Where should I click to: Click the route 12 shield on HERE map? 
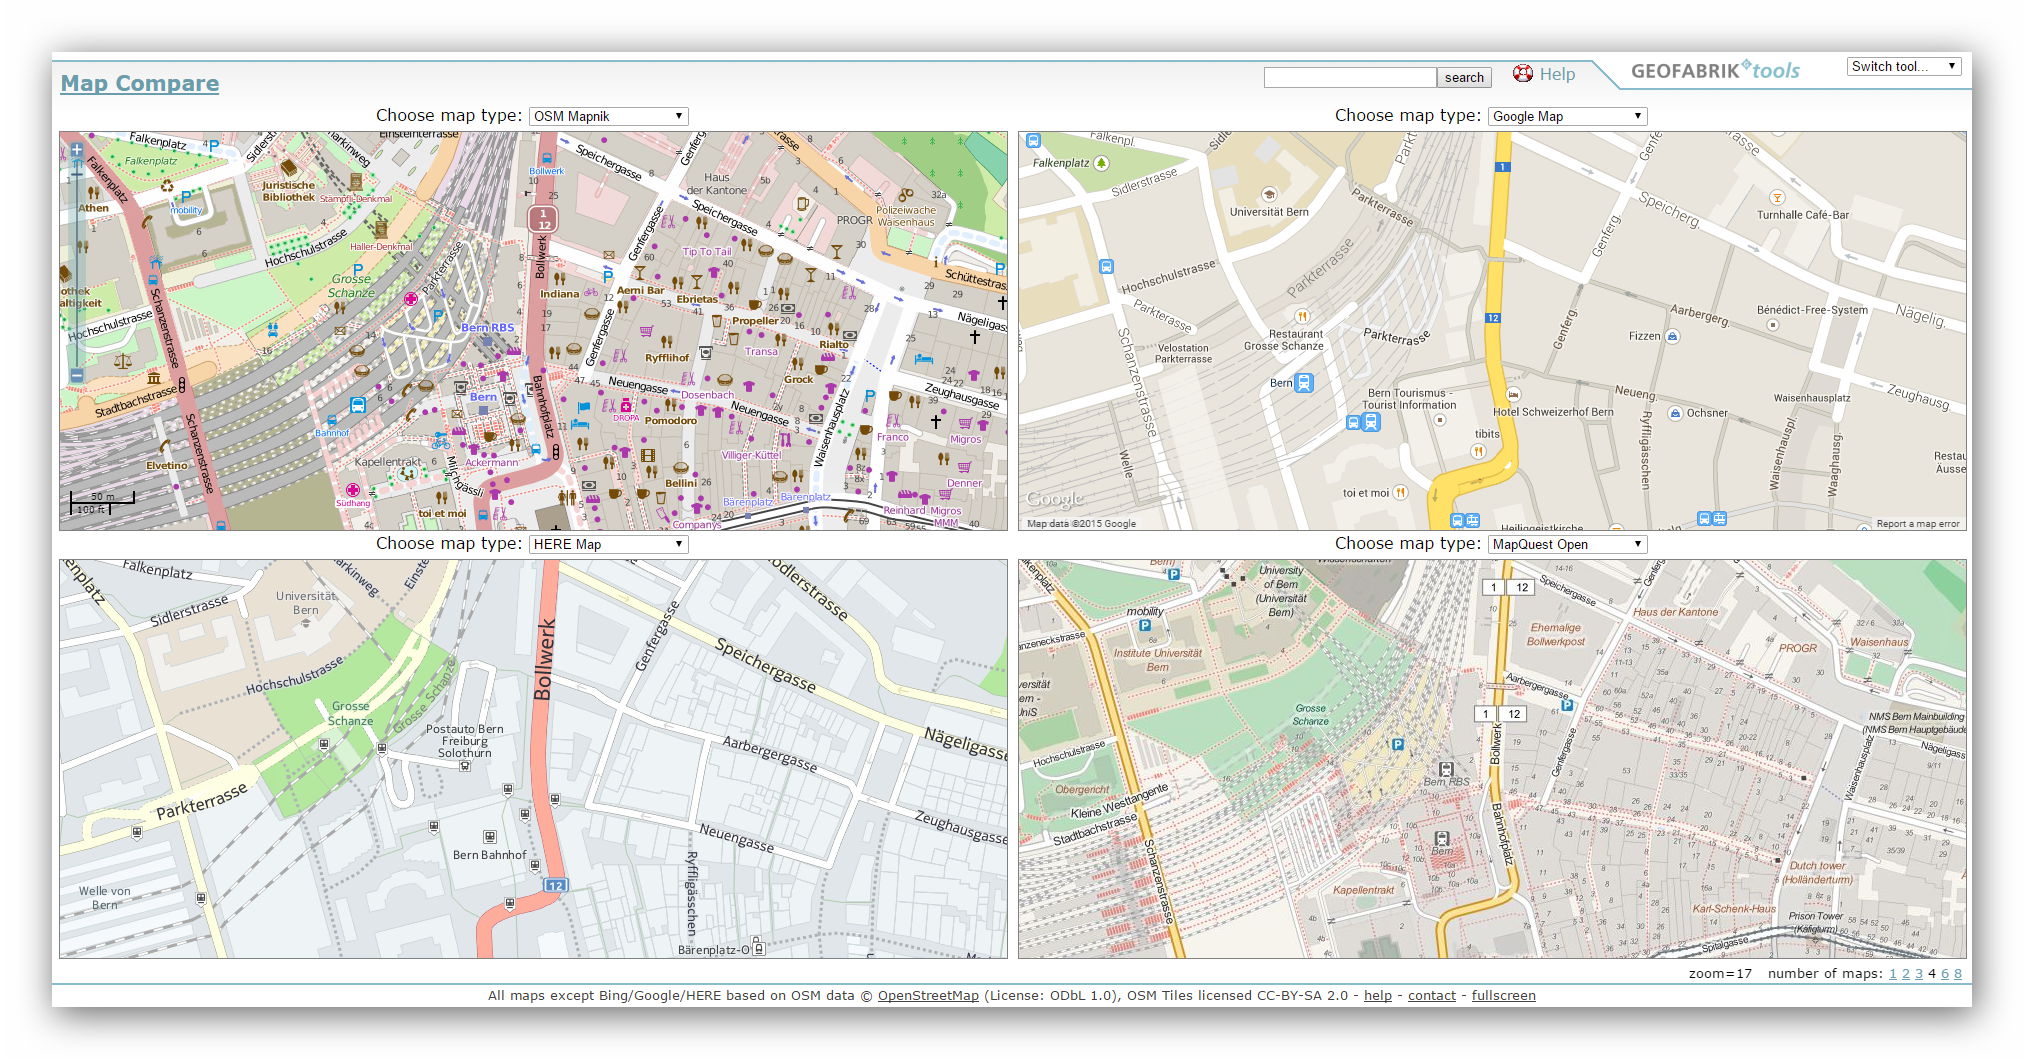556,885
